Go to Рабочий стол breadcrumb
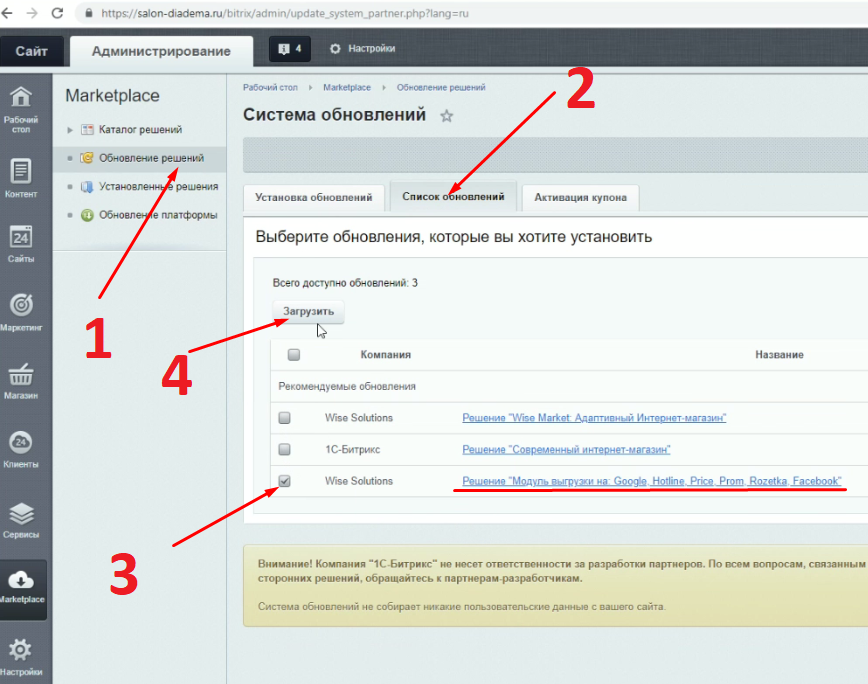The image size is (868, 684). pyautogui.click(x=270, y=87)
